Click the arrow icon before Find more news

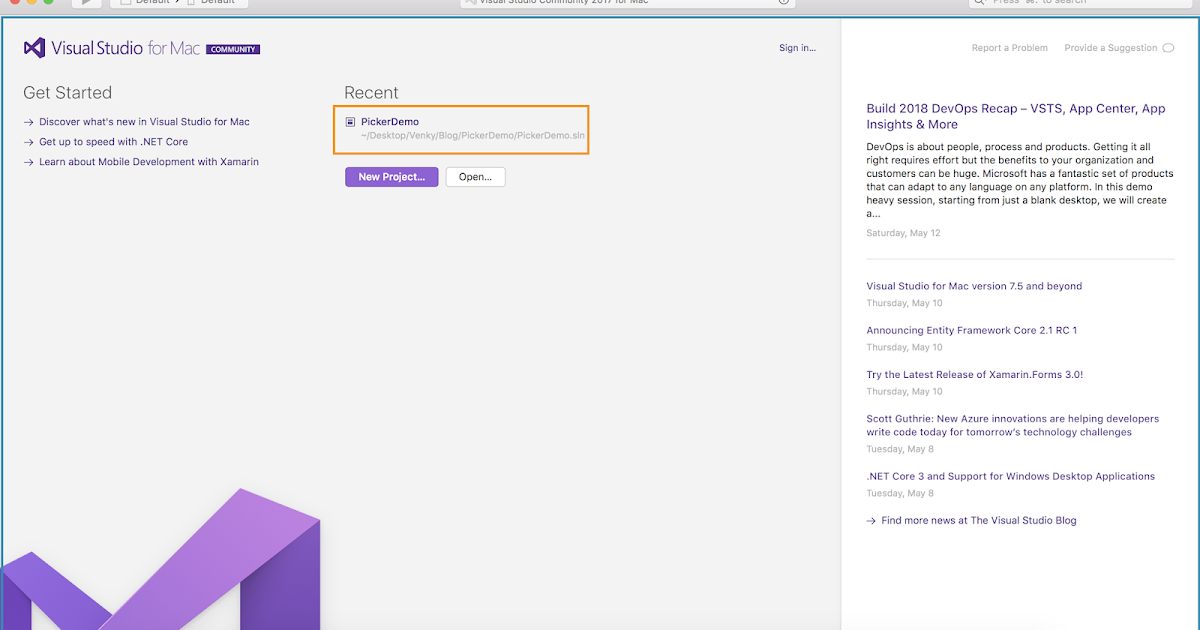[x=871, y=520]
